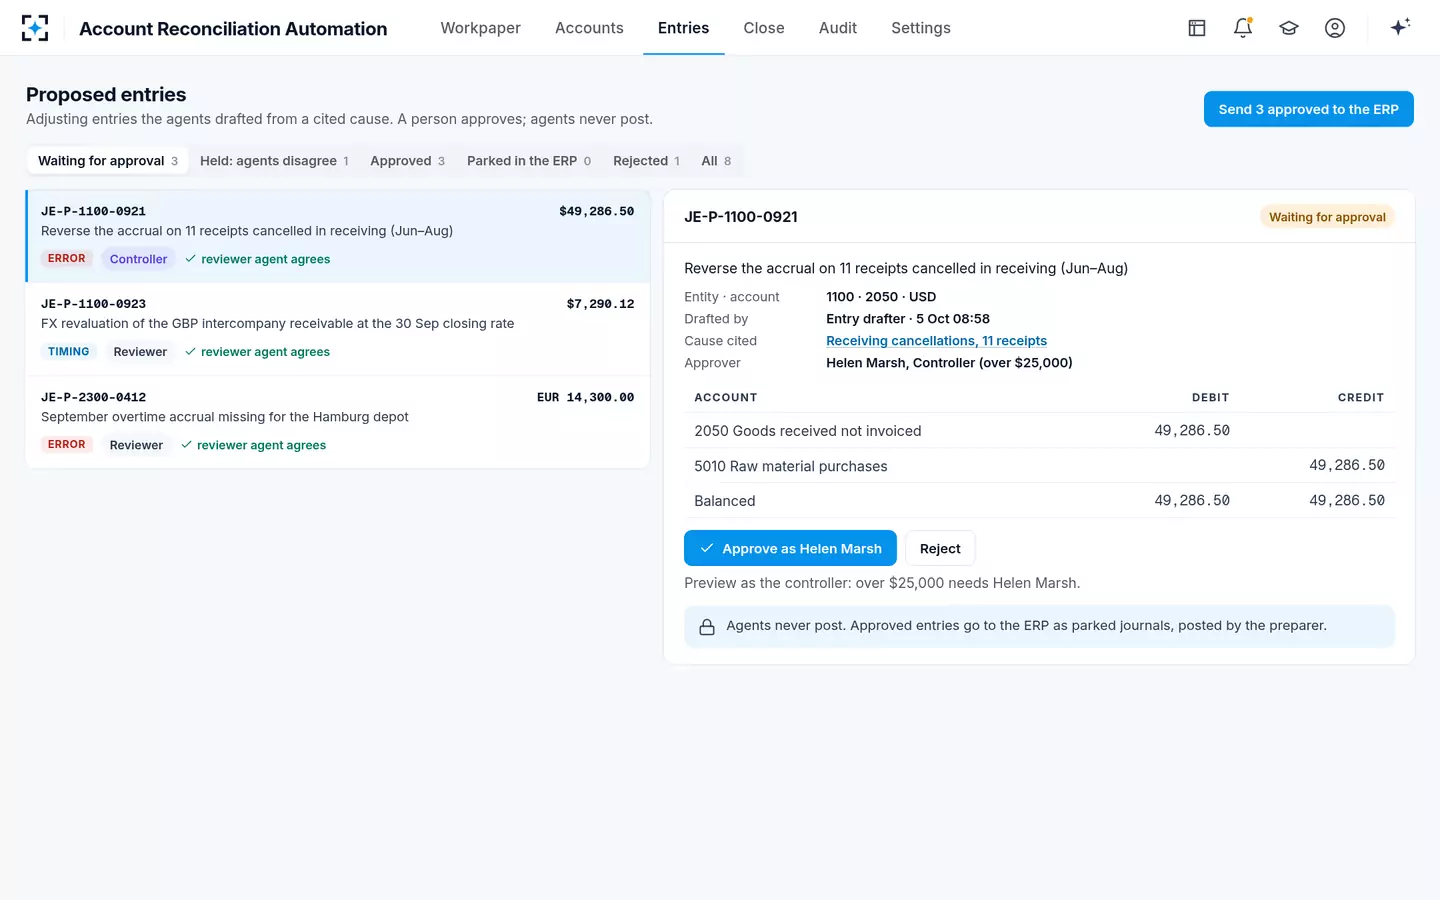Click the 2050 Goods received not invoiced row
This screenshot has width=1440, height=900.
click(x=1039, y=431)
